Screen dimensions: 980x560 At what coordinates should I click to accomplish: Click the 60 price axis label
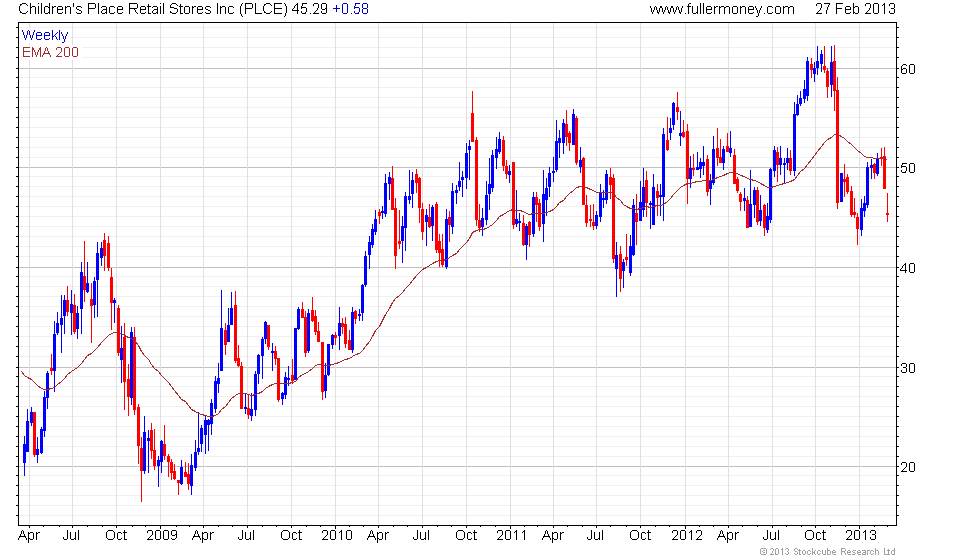coord(908,69)
